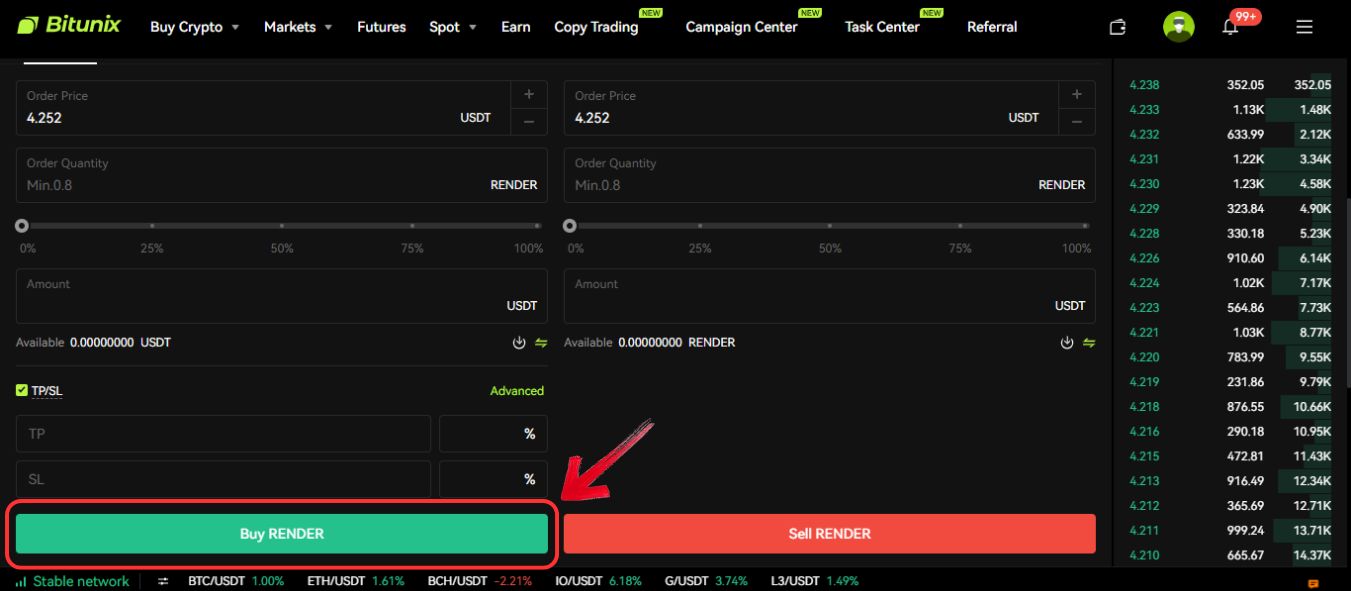
Task: Uncheck the TP/SL checkbox
Action: pos(22,391)
